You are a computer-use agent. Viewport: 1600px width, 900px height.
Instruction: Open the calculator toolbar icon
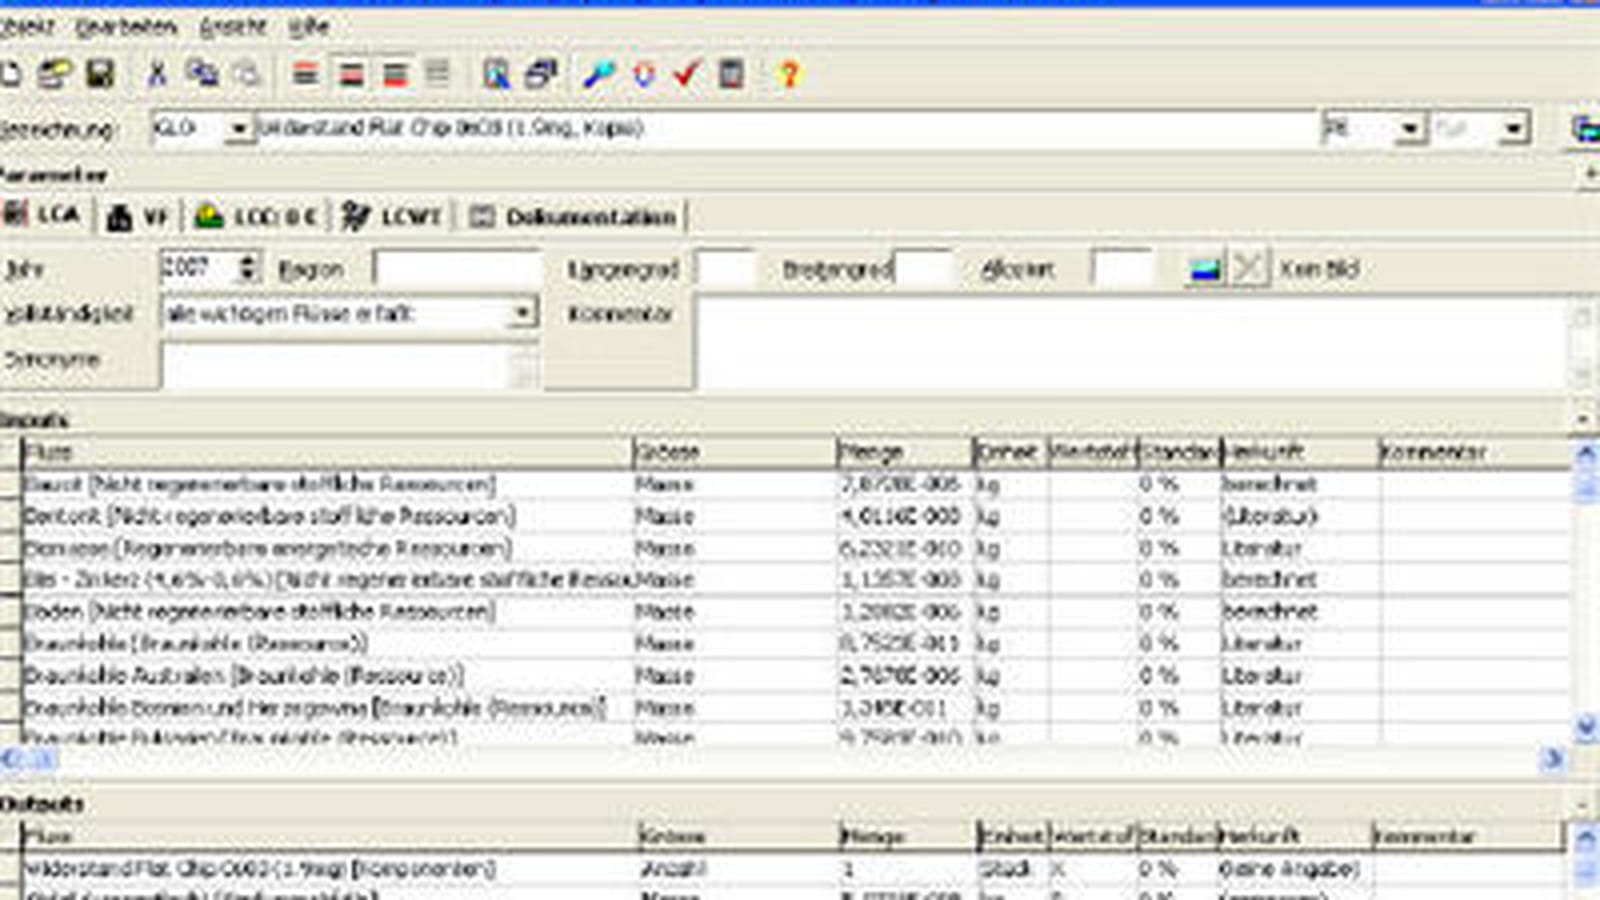point(732,74)
